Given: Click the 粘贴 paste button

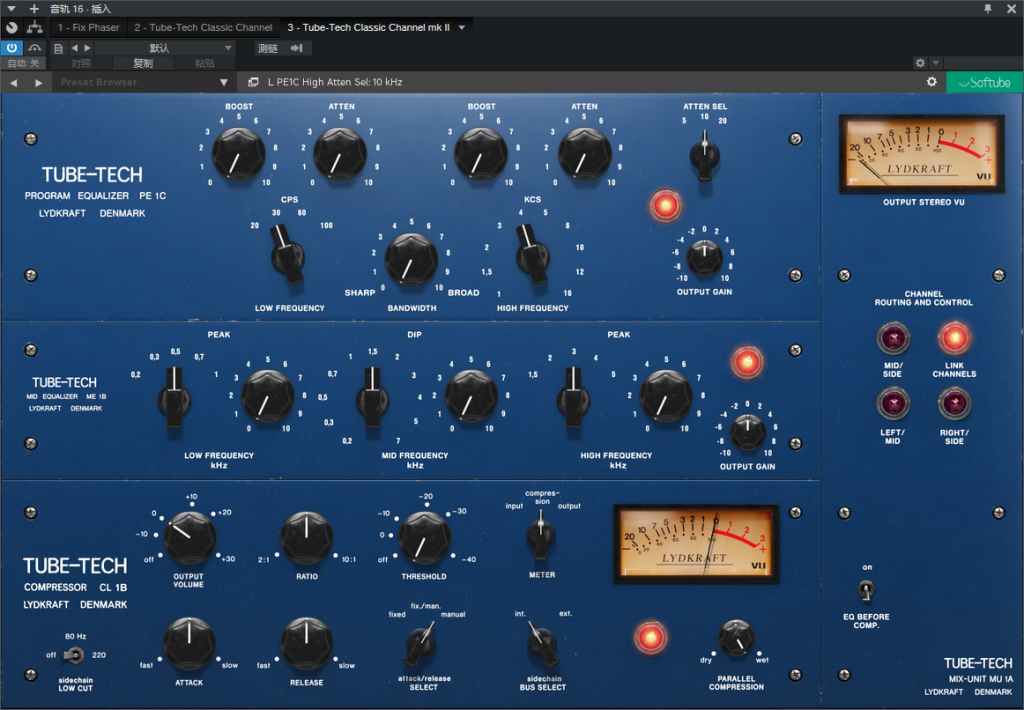Looking at the screenshot, I should click(204, 63).
